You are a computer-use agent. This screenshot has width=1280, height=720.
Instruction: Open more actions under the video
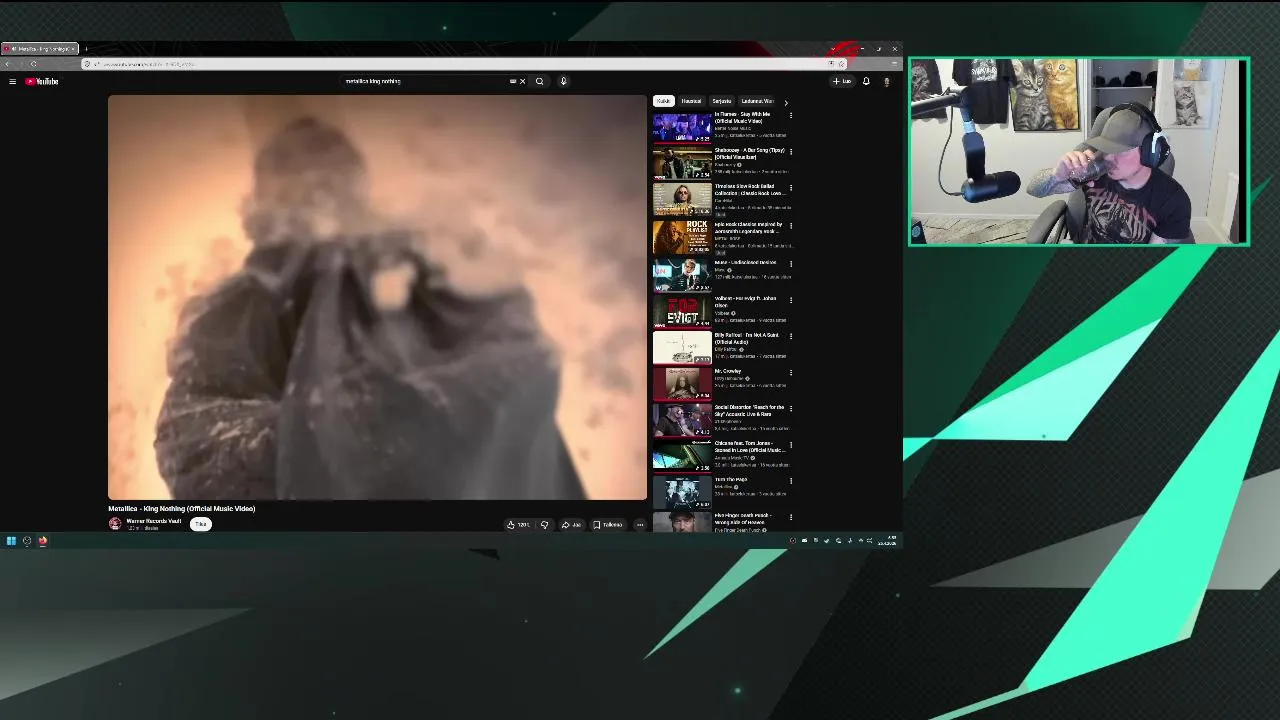click(640, 524)
